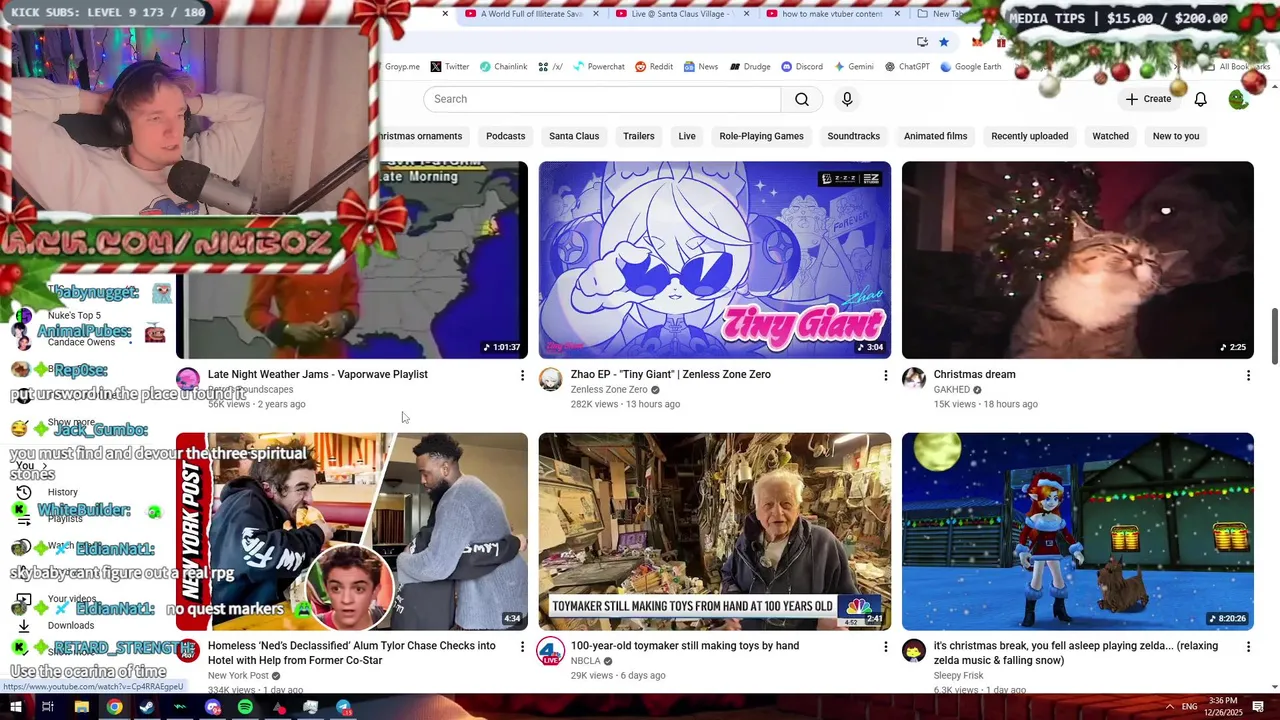Screen dimensions: 1280x720
Task: Open the News bookmark
Action: click(x=701, y=67)
